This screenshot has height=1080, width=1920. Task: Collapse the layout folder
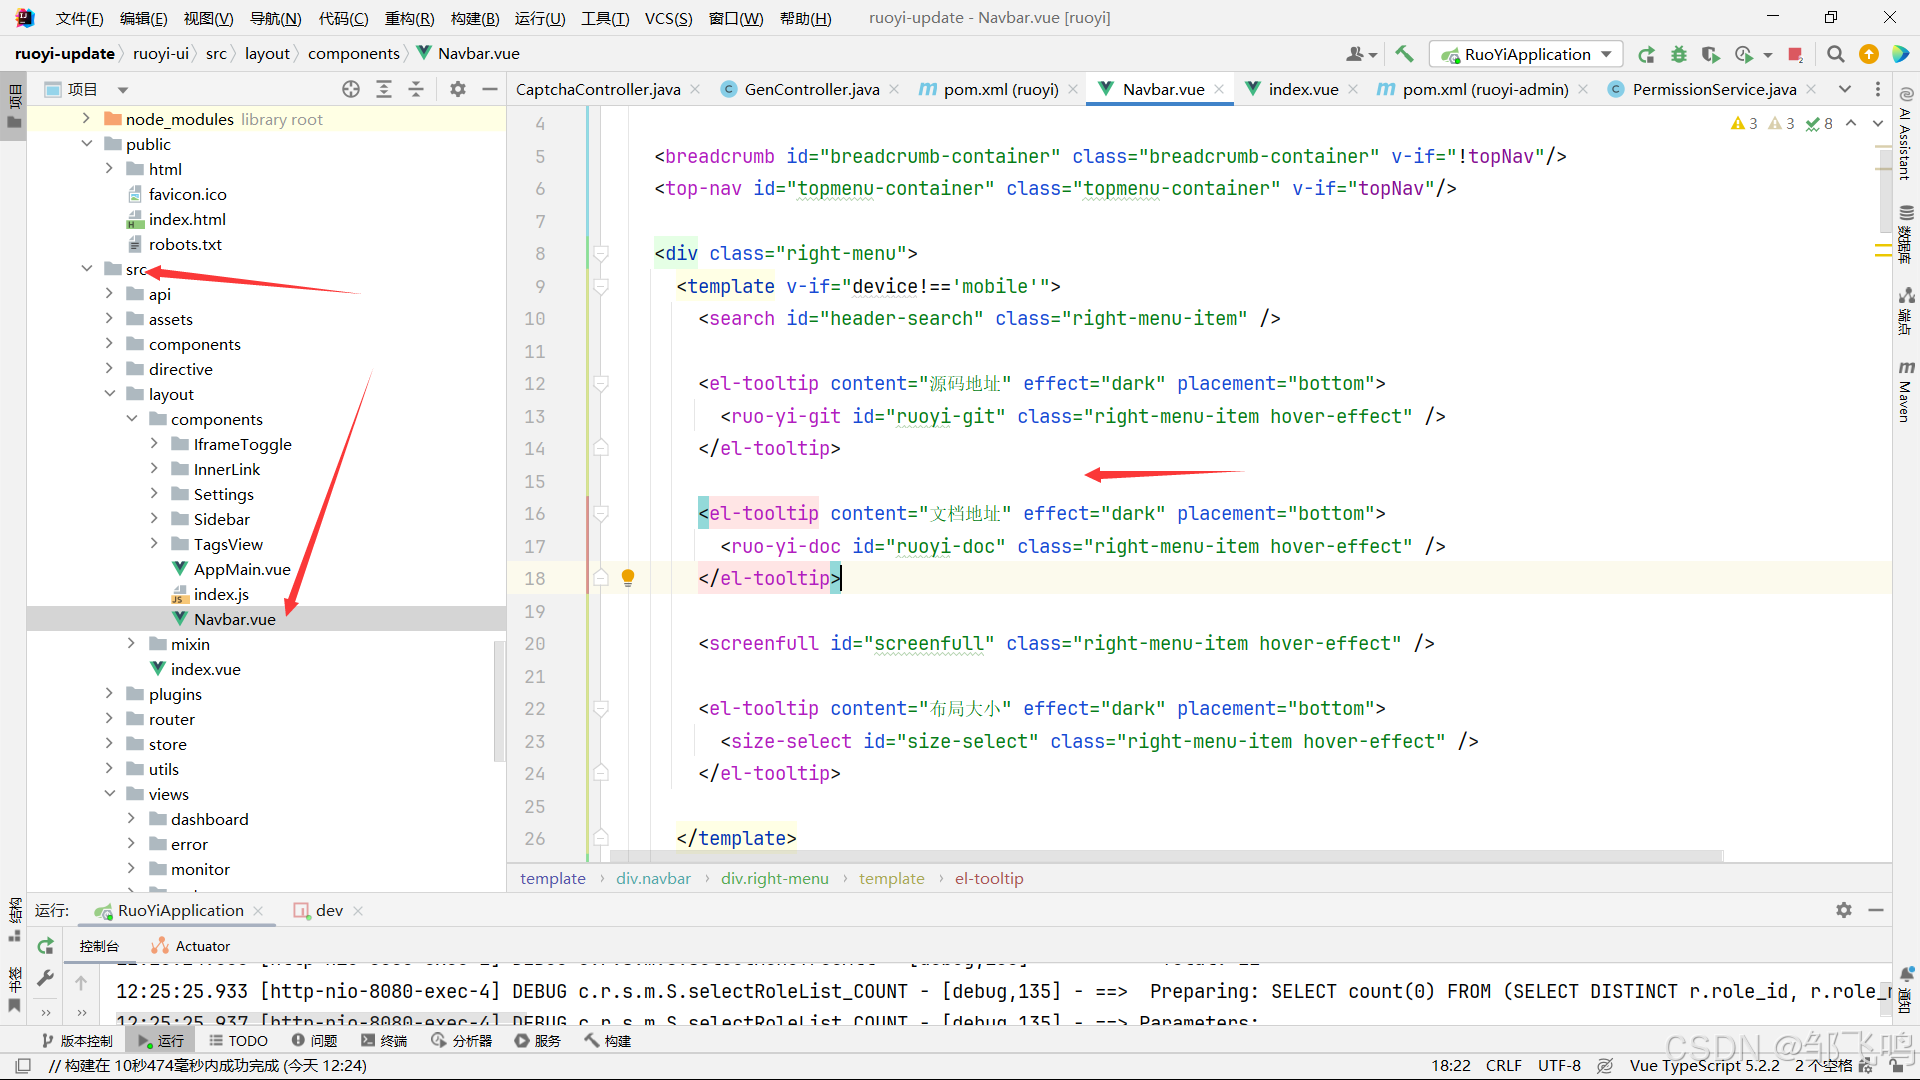click(109, 394)
